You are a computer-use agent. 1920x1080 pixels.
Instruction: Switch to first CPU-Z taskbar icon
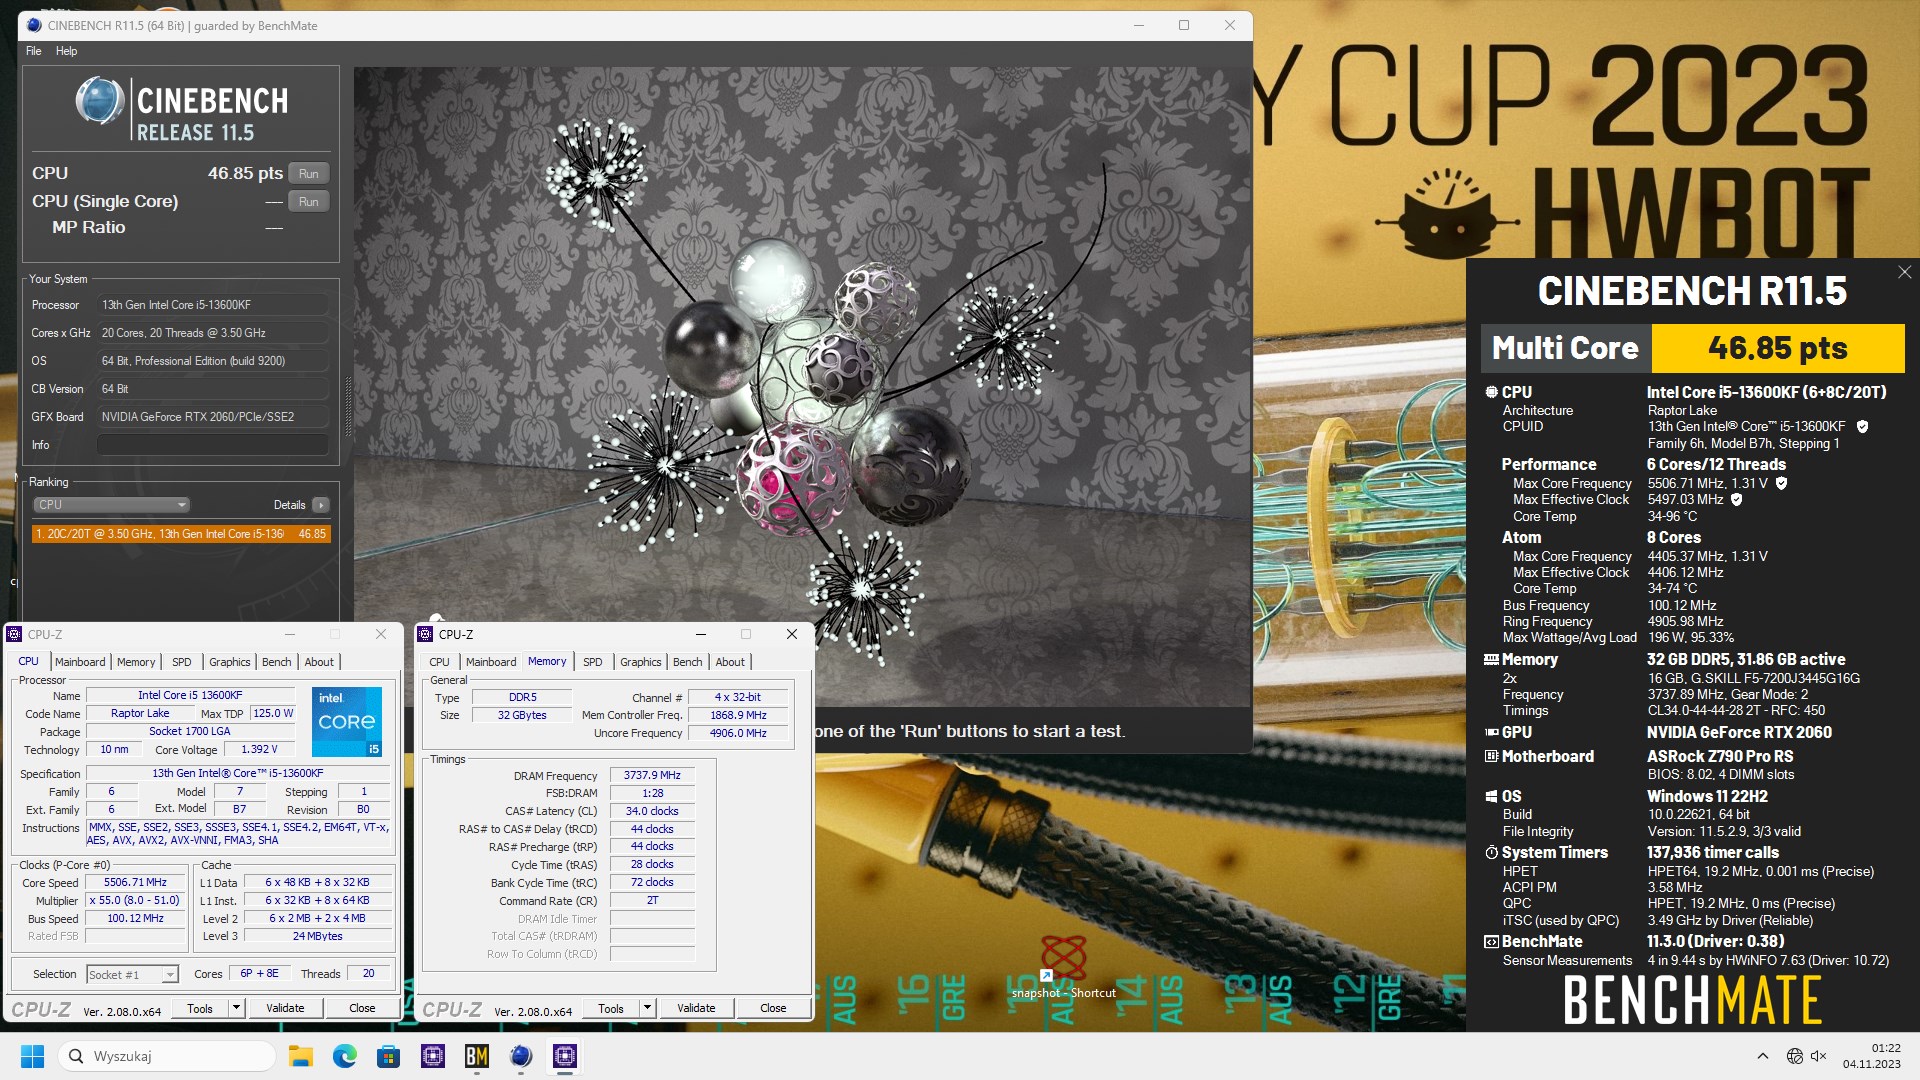click(433, 1056)
